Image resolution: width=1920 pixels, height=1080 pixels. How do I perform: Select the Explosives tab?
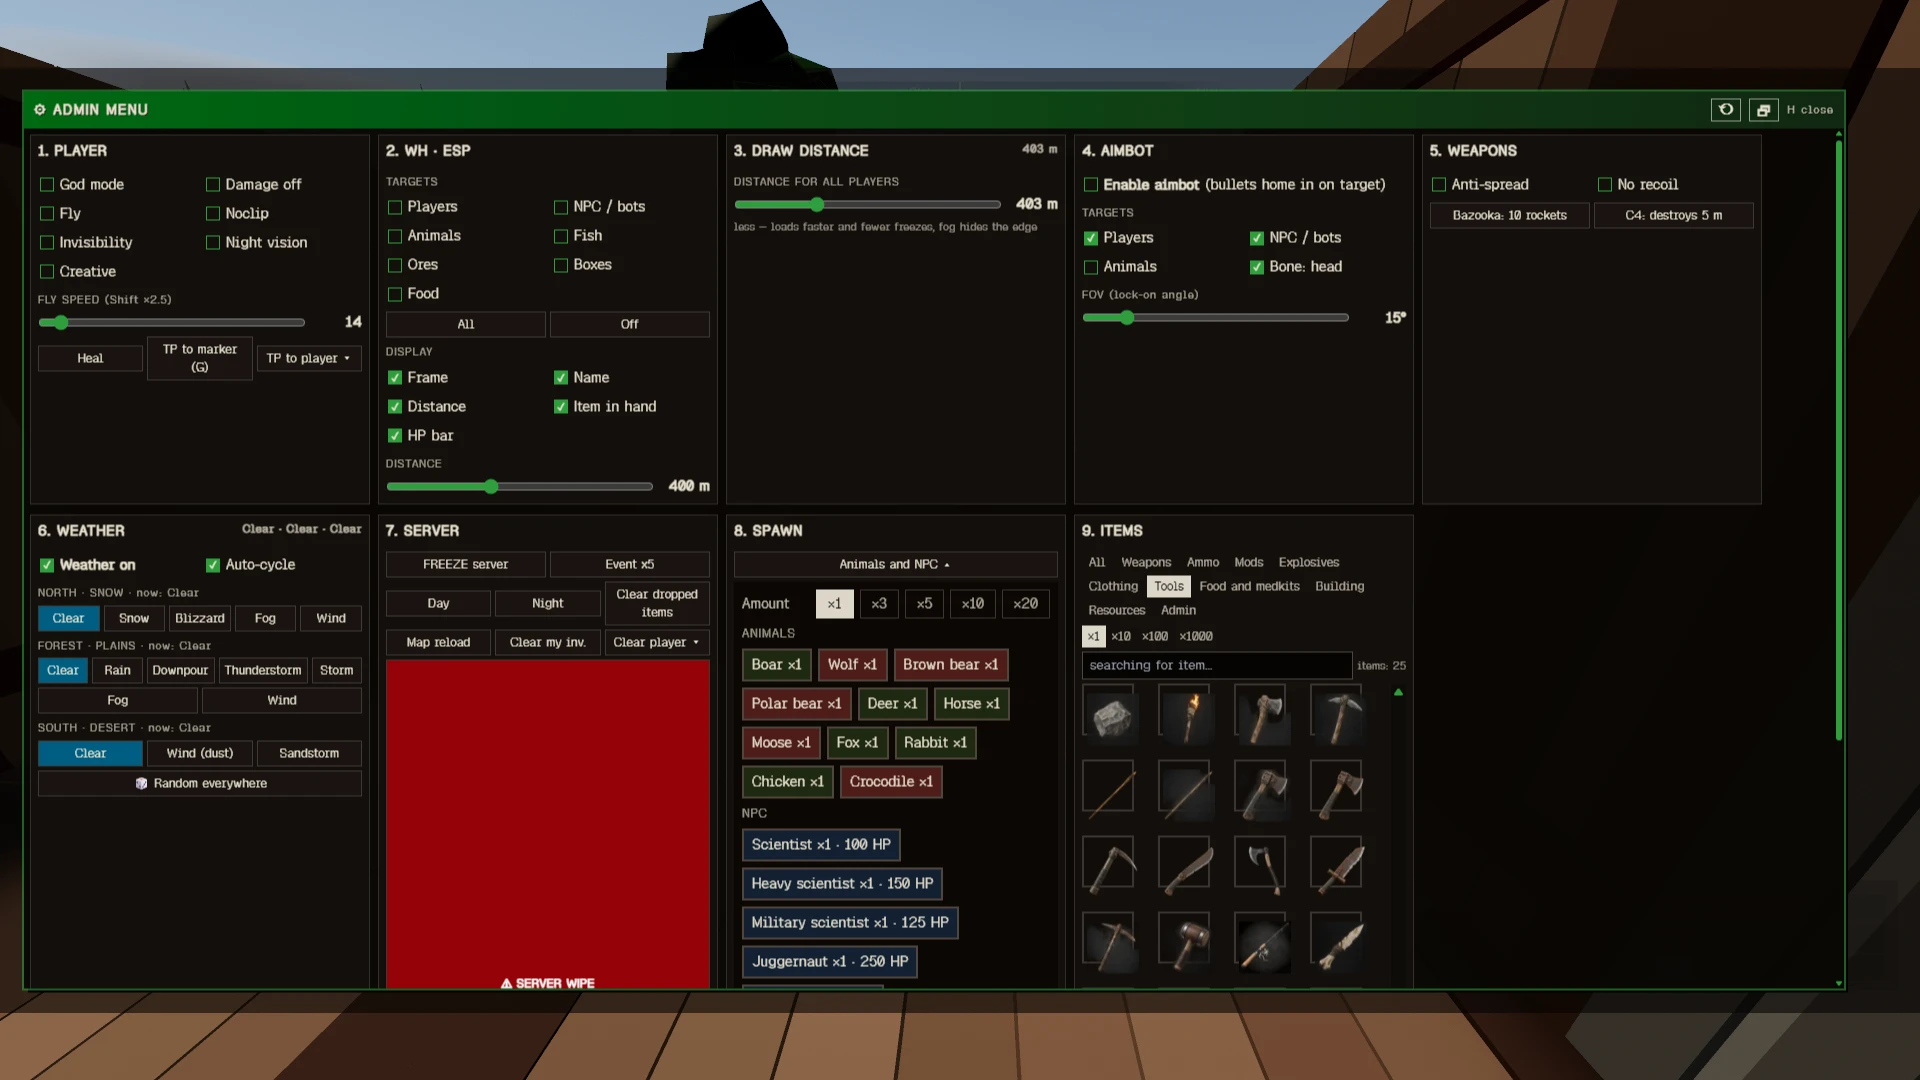point(1308,562)
